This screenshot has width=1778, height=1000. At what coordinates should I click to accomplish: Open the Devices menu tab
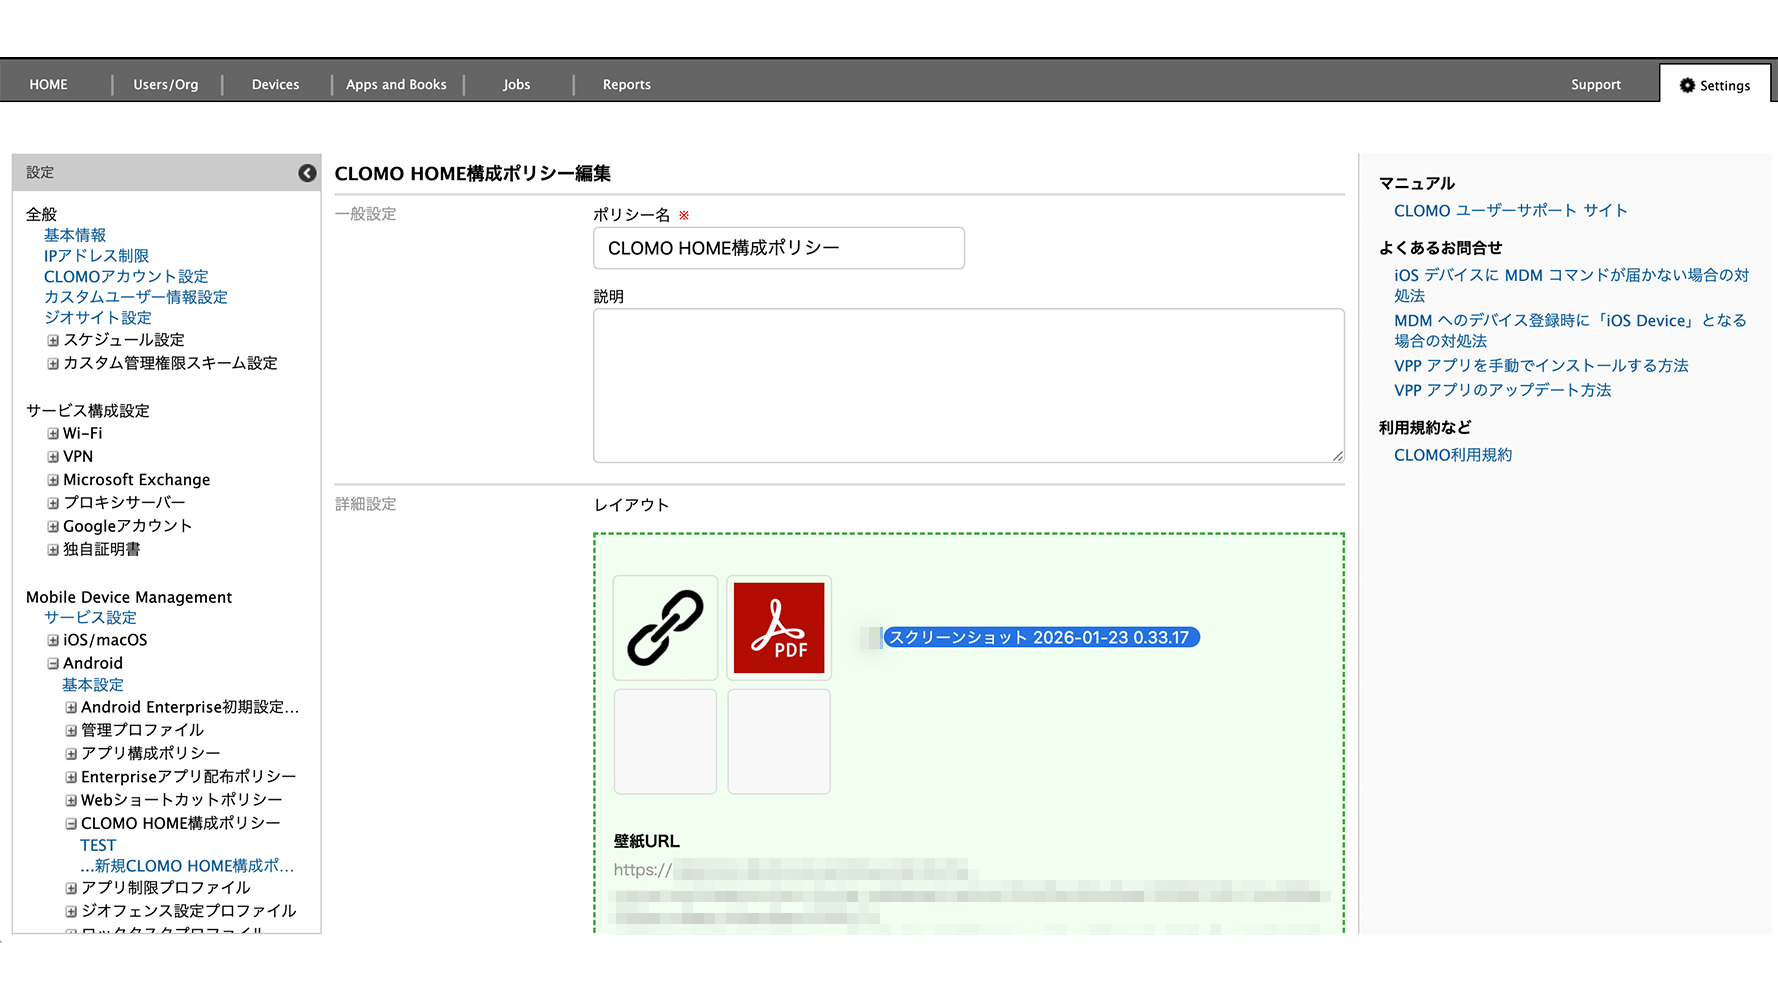pyautogui.click(x=275, y=85)
